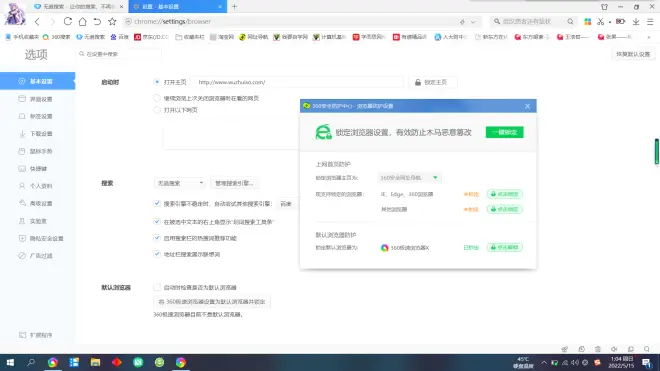The image size is (660, 371).
Task: Open the 快捷键 sidebar item
Action: pos(37,168)
